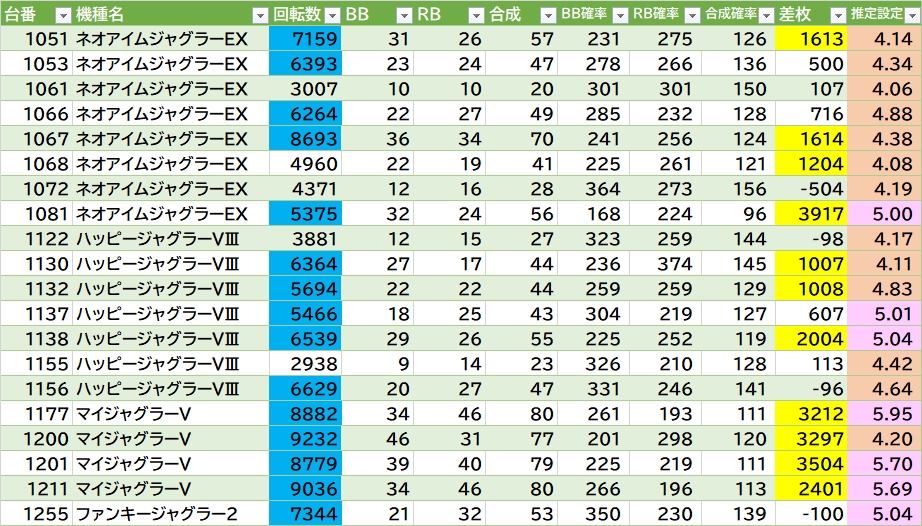Expand the 回転数 filter arrow
The image size is (922, 526).
click(x=331, y=15)
